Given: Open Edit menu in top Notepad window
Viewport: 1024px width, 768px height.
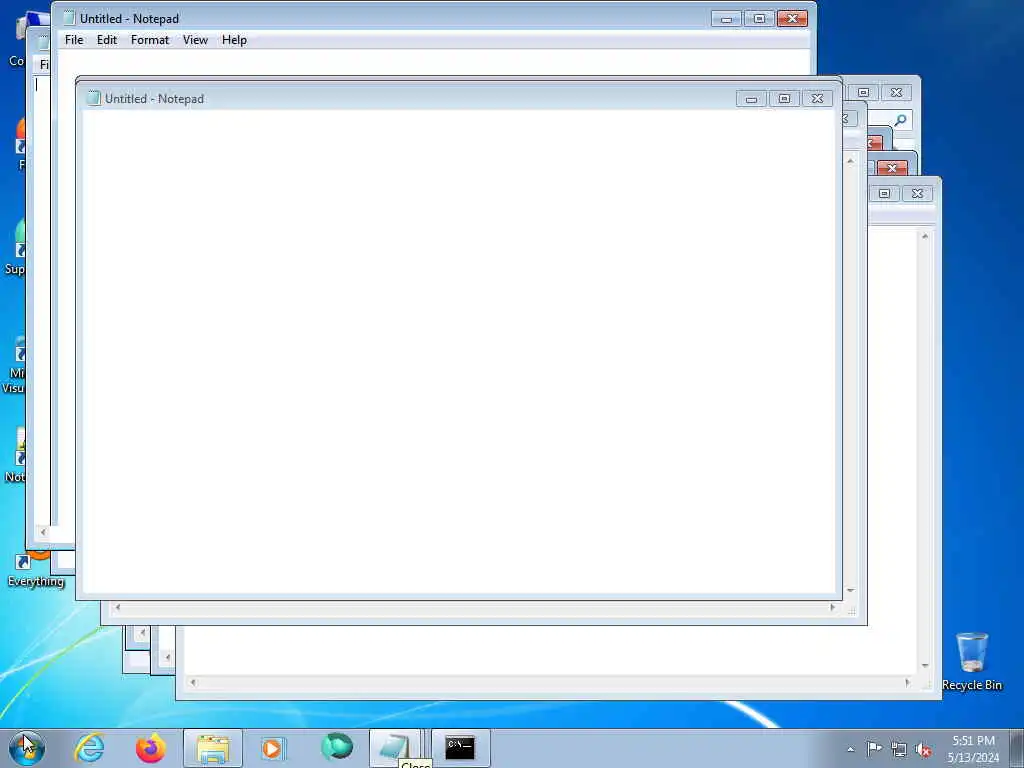Looking at the screenshot, I should [x=106, y=40].
